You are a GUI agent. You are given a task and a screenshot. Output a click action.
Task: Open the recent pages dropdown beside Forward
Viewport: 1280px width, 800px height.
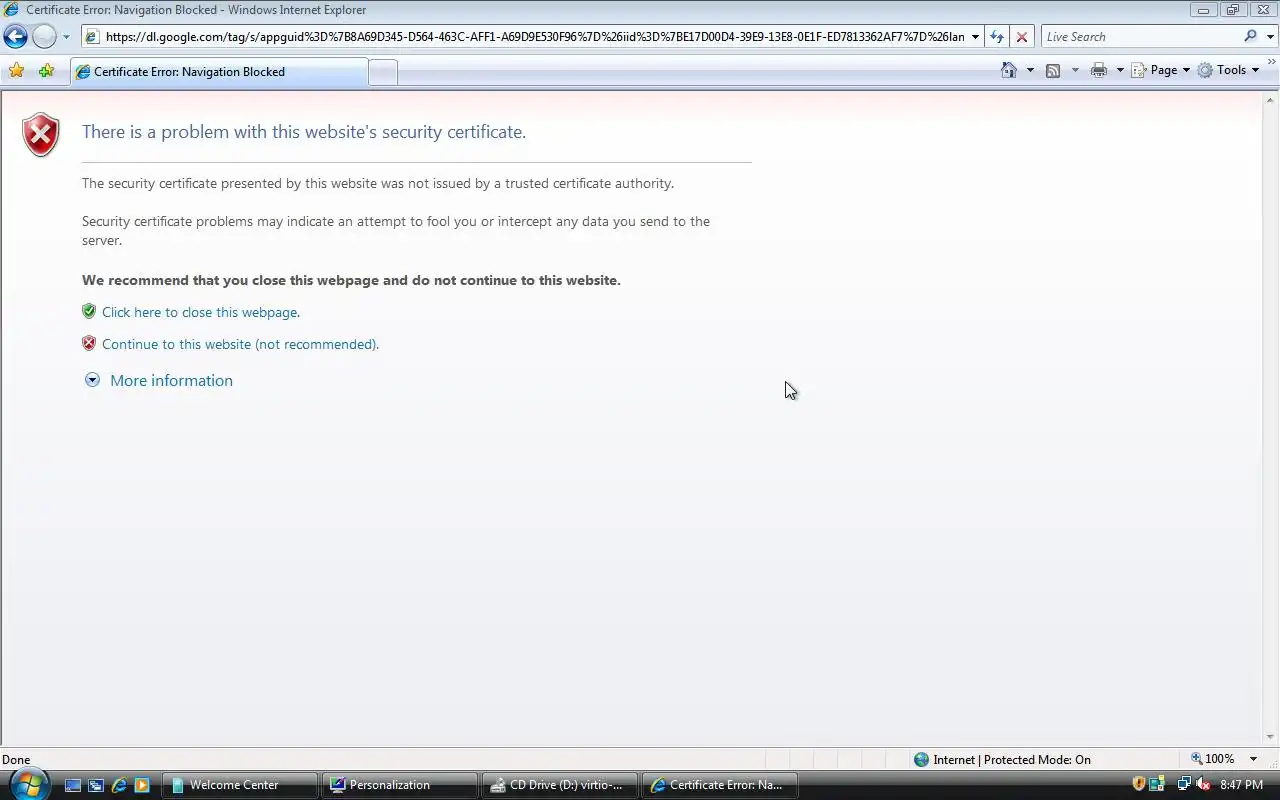click(x=66, y=37)
